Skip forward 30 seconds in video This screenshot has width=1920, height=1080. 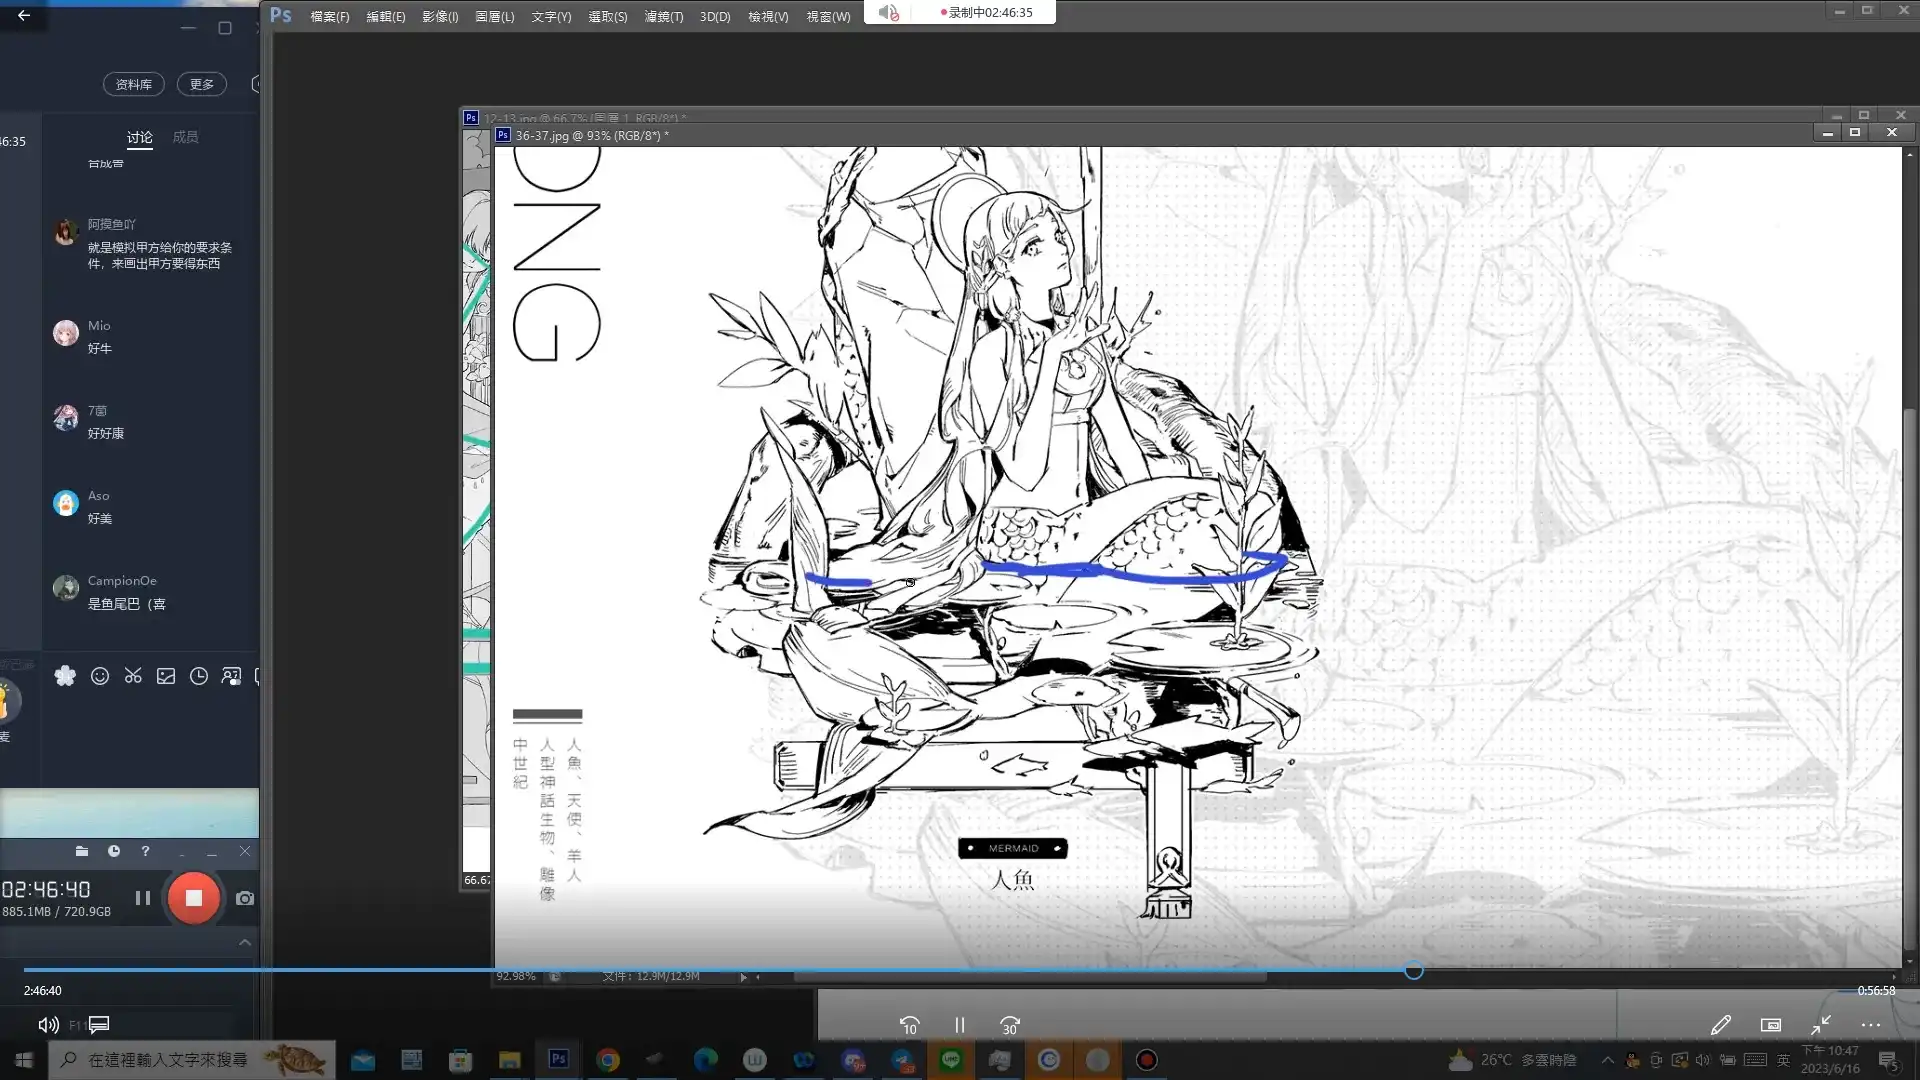1010,1025
